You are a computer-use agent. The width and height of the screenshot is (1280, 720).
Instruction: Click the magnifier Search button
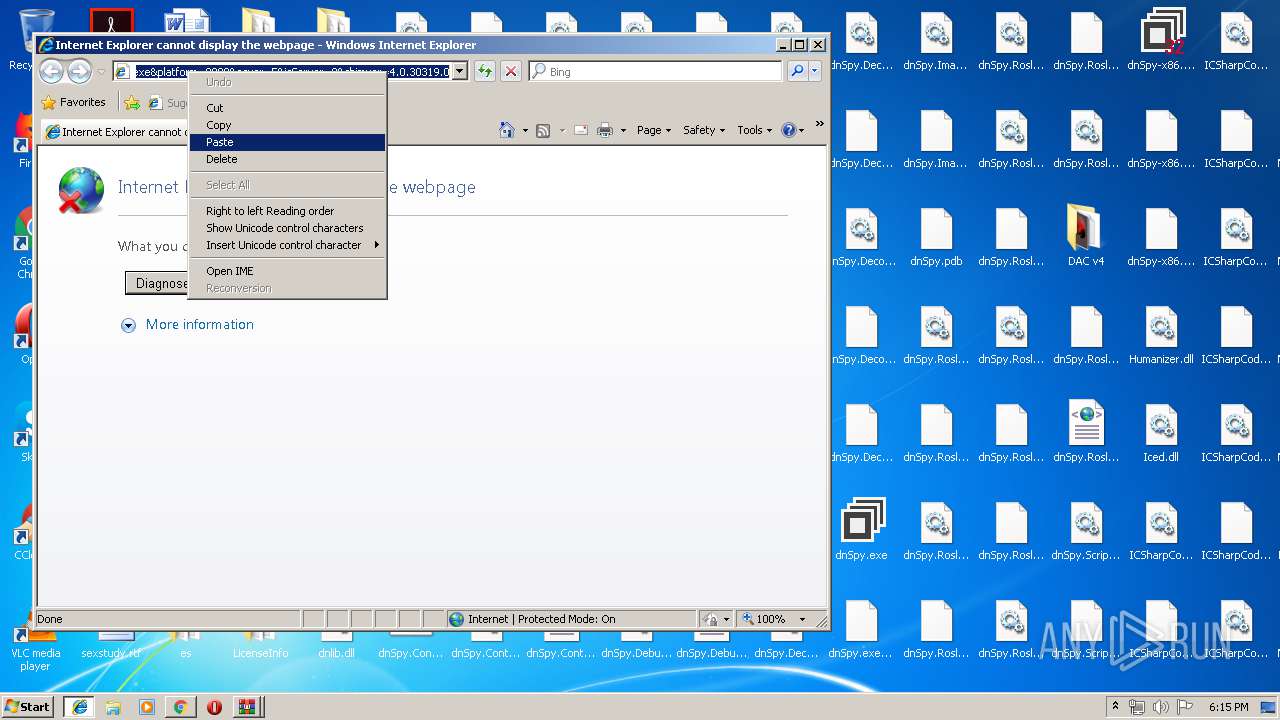(x=797, y=71)
